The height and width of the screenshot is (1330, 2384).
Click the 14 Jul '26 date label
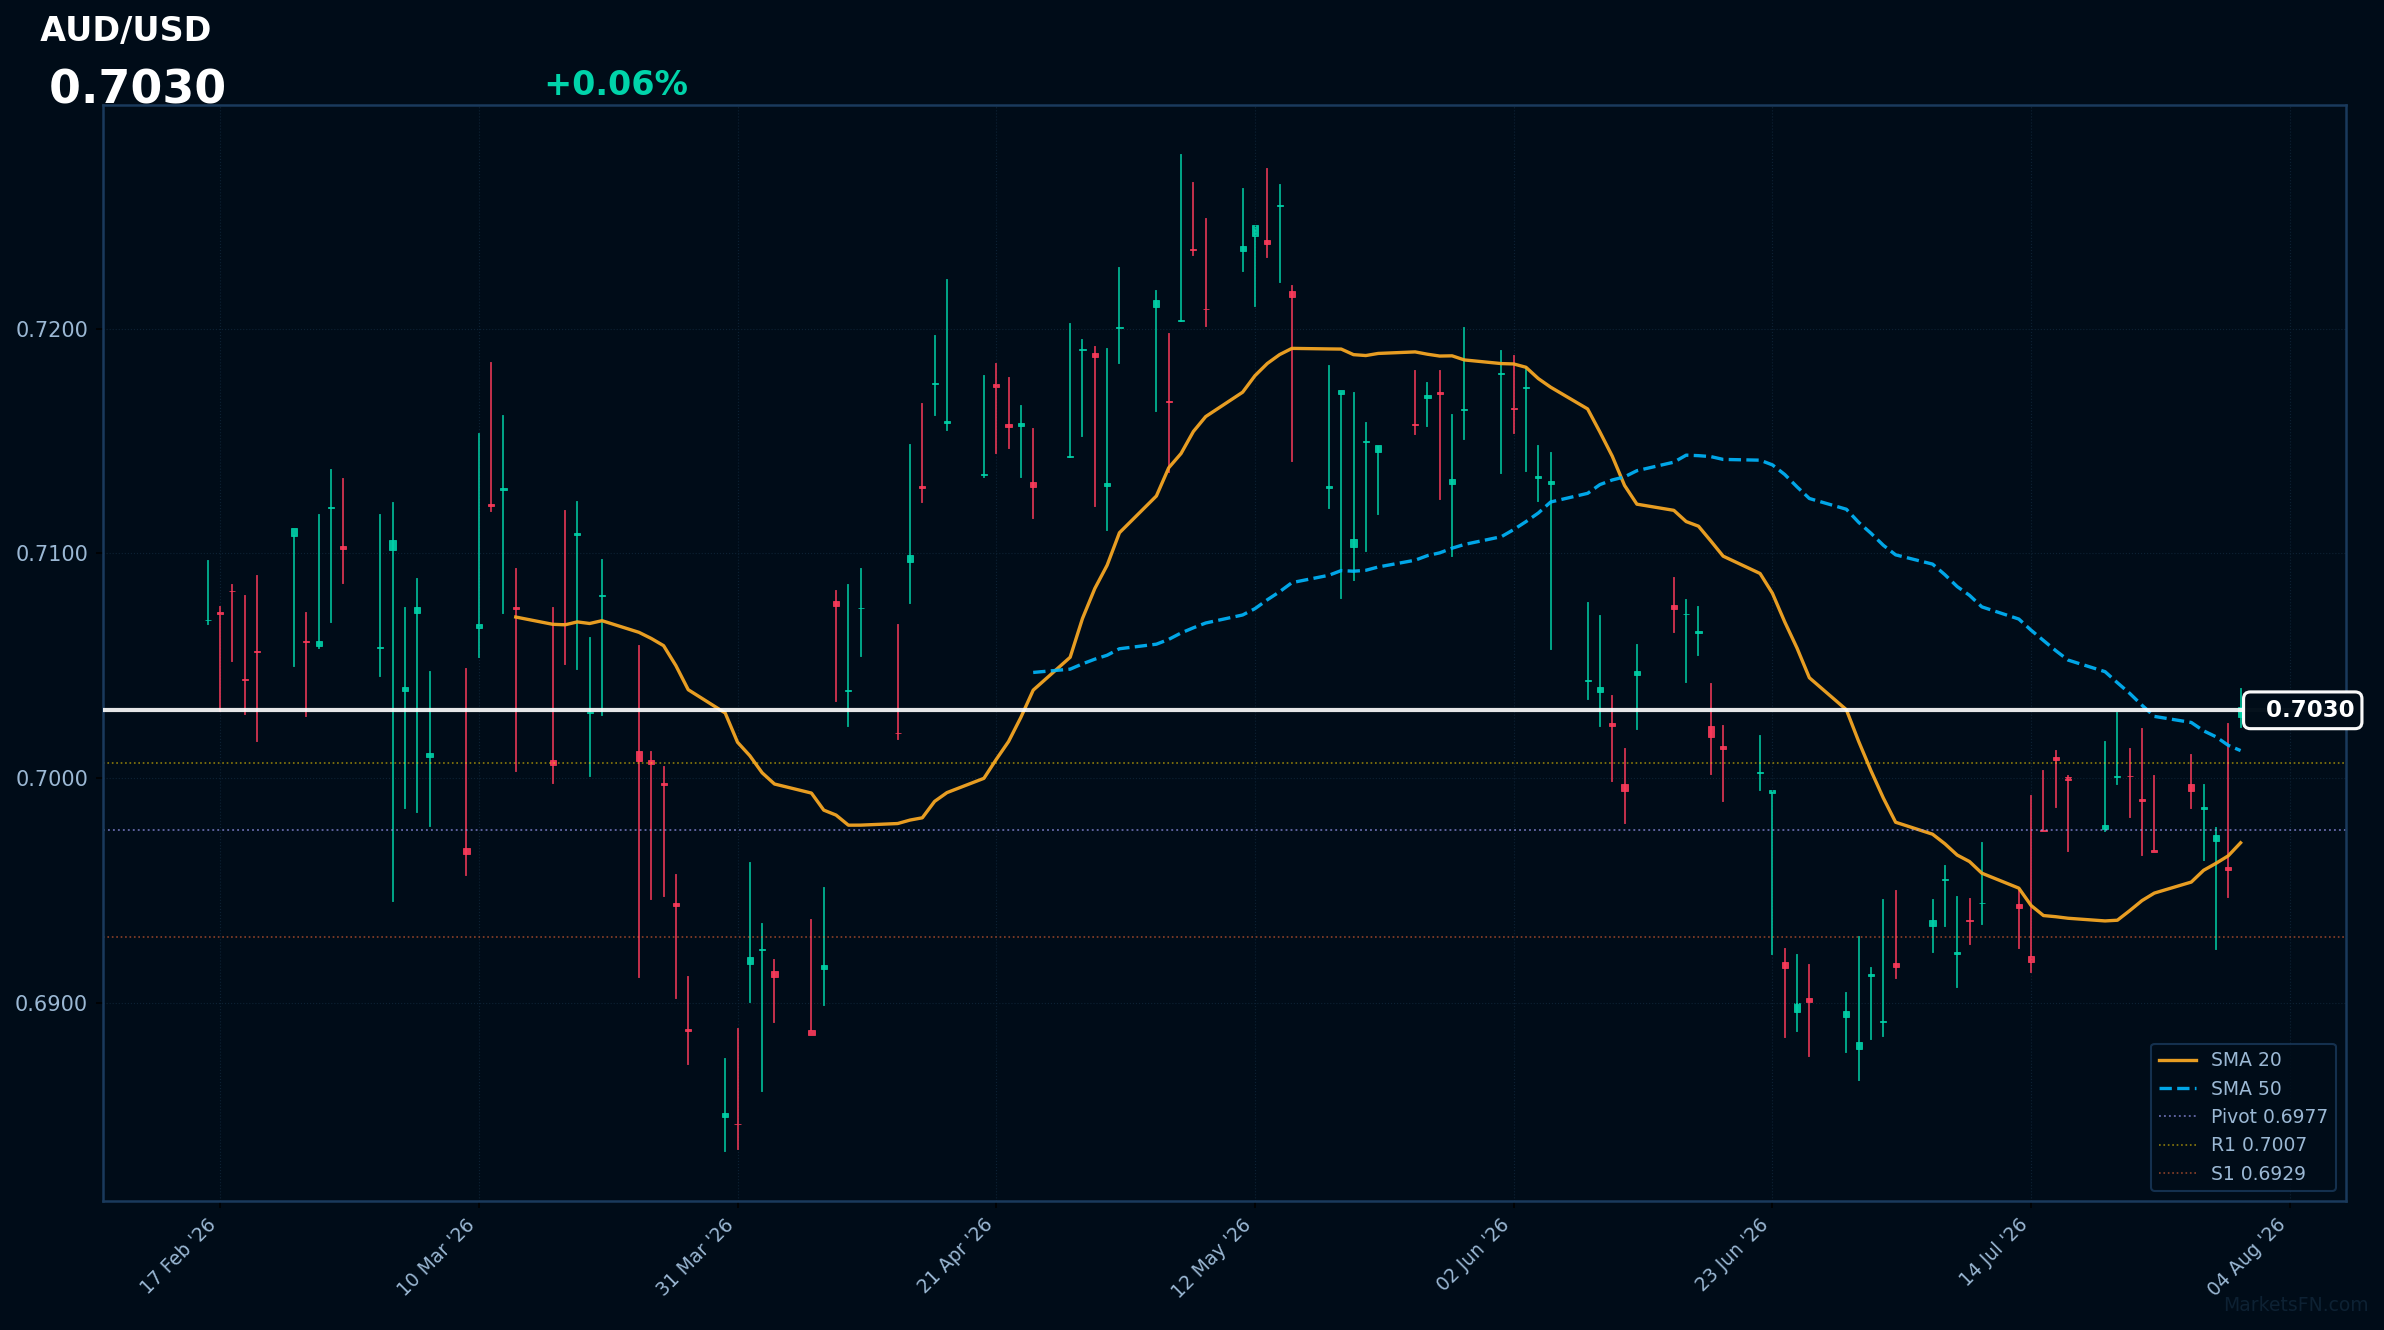click(1992, 1252)
